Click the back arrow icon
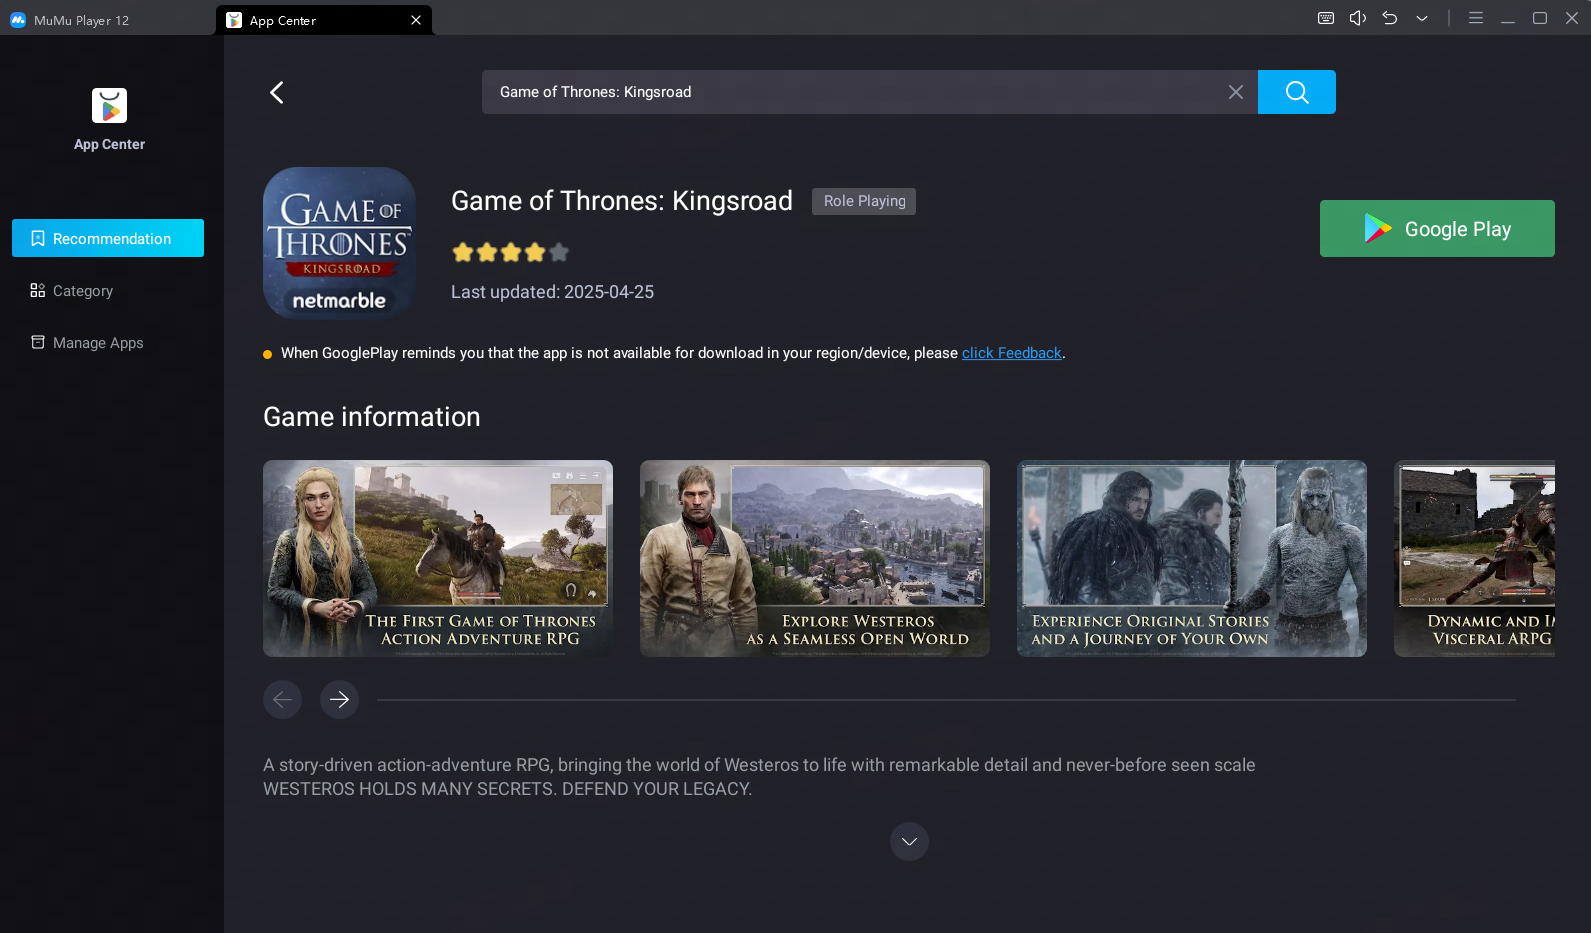 [277, 92]
